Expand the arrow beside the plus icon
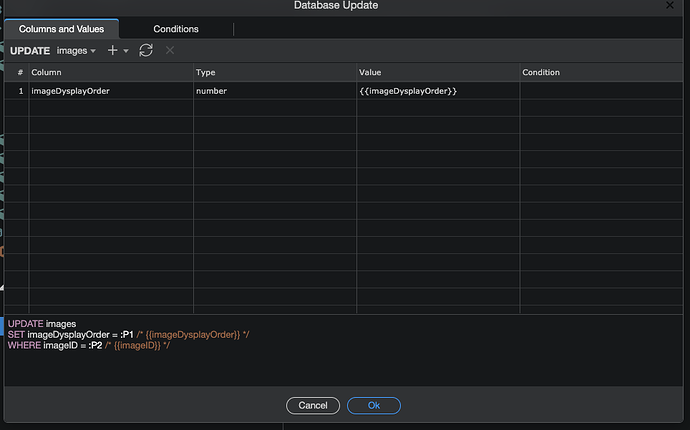 tap(127, 51)
